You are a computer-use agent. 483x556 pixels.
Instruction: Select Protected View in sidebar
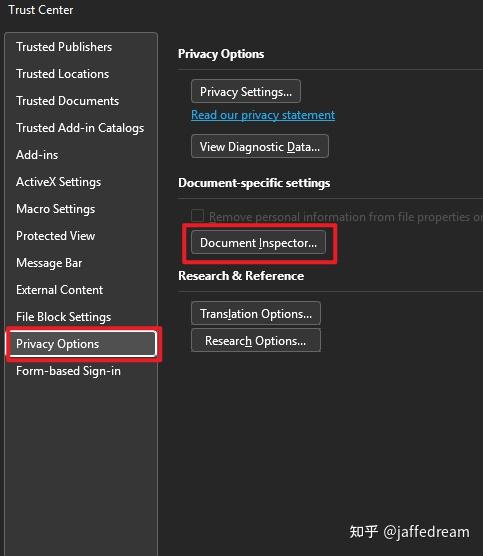56,236
